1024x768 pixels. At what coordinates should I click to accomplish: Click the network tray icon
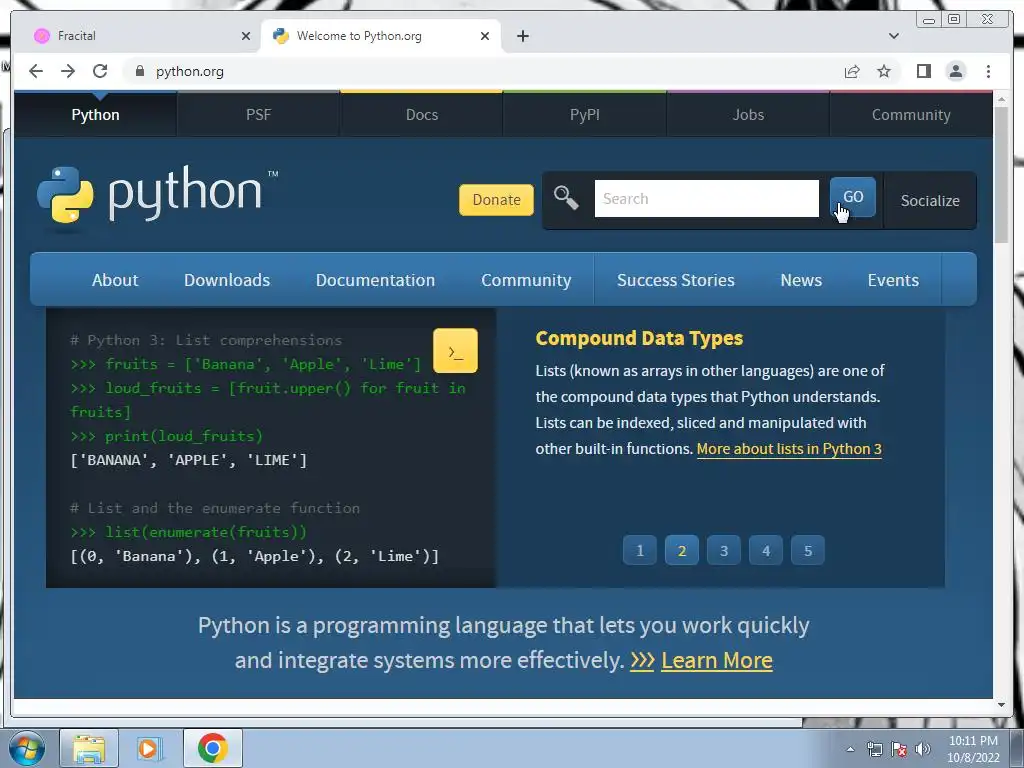tap(874, 749)
